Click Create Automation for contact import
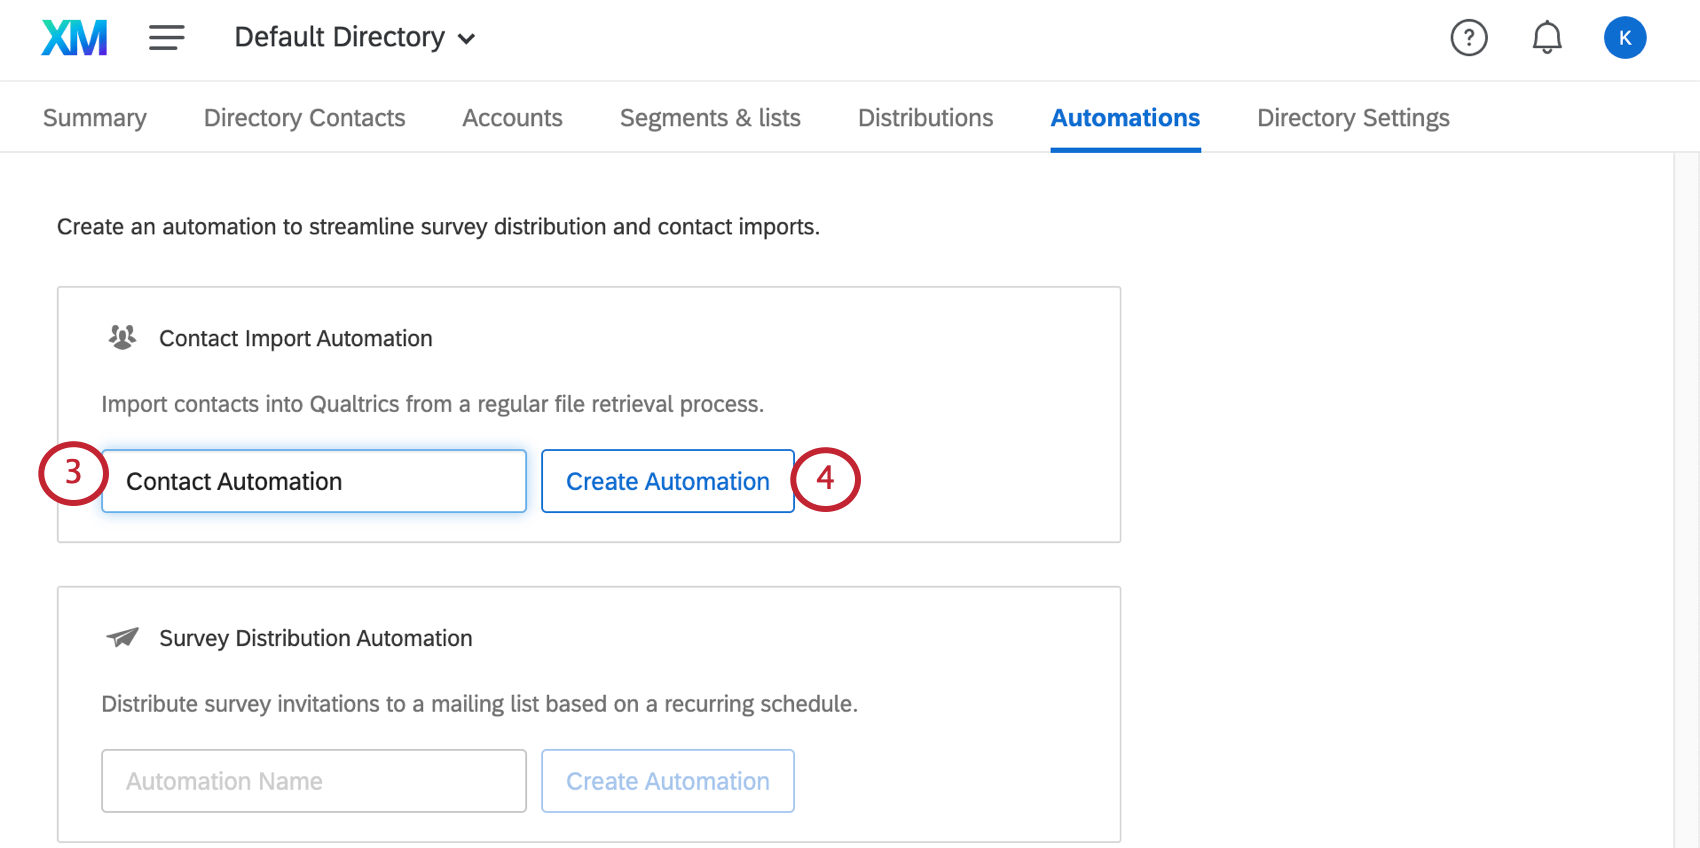This screenshot has width=1700, height=848. coord(667,481)
